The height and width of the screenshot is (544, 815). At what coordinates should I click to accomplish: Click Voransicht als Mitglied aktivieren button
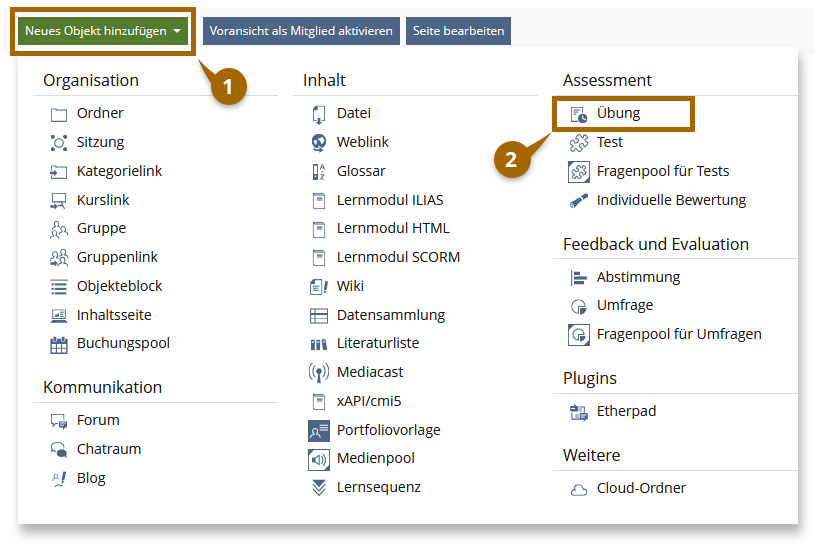coord(301,31)
